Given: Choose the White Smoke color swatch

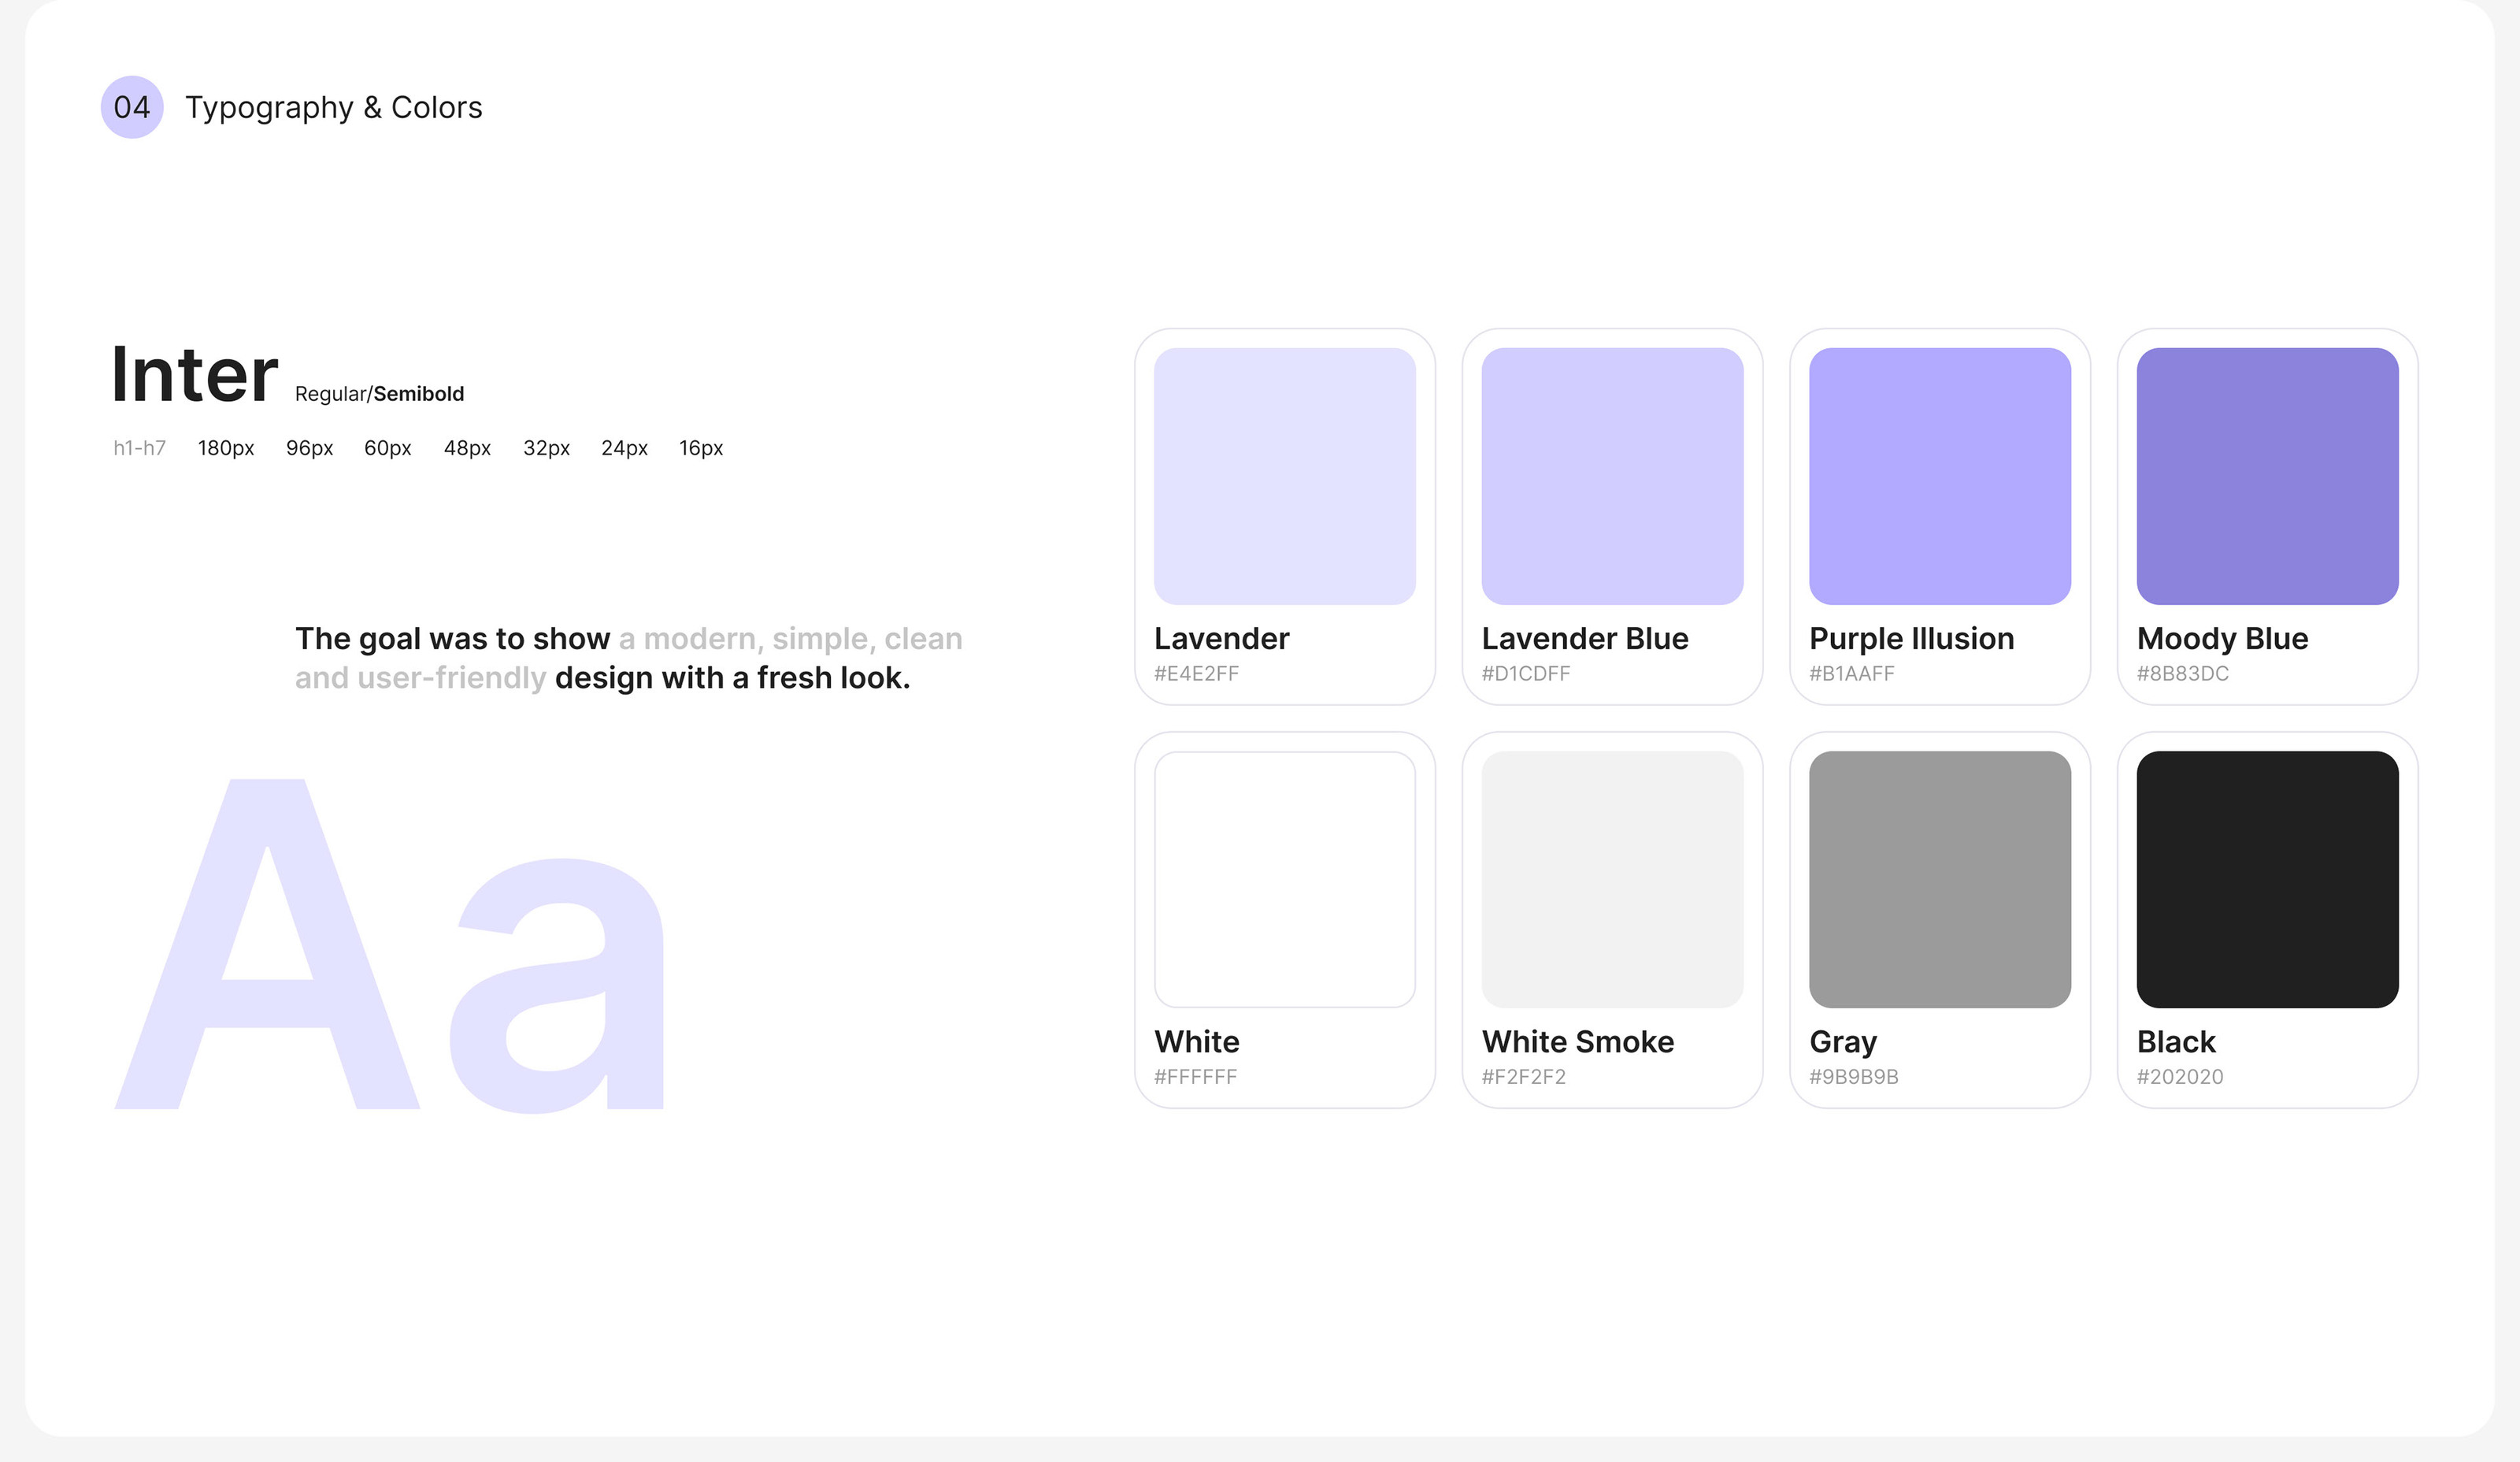Looking at the screenshot, I should 1612,879.
